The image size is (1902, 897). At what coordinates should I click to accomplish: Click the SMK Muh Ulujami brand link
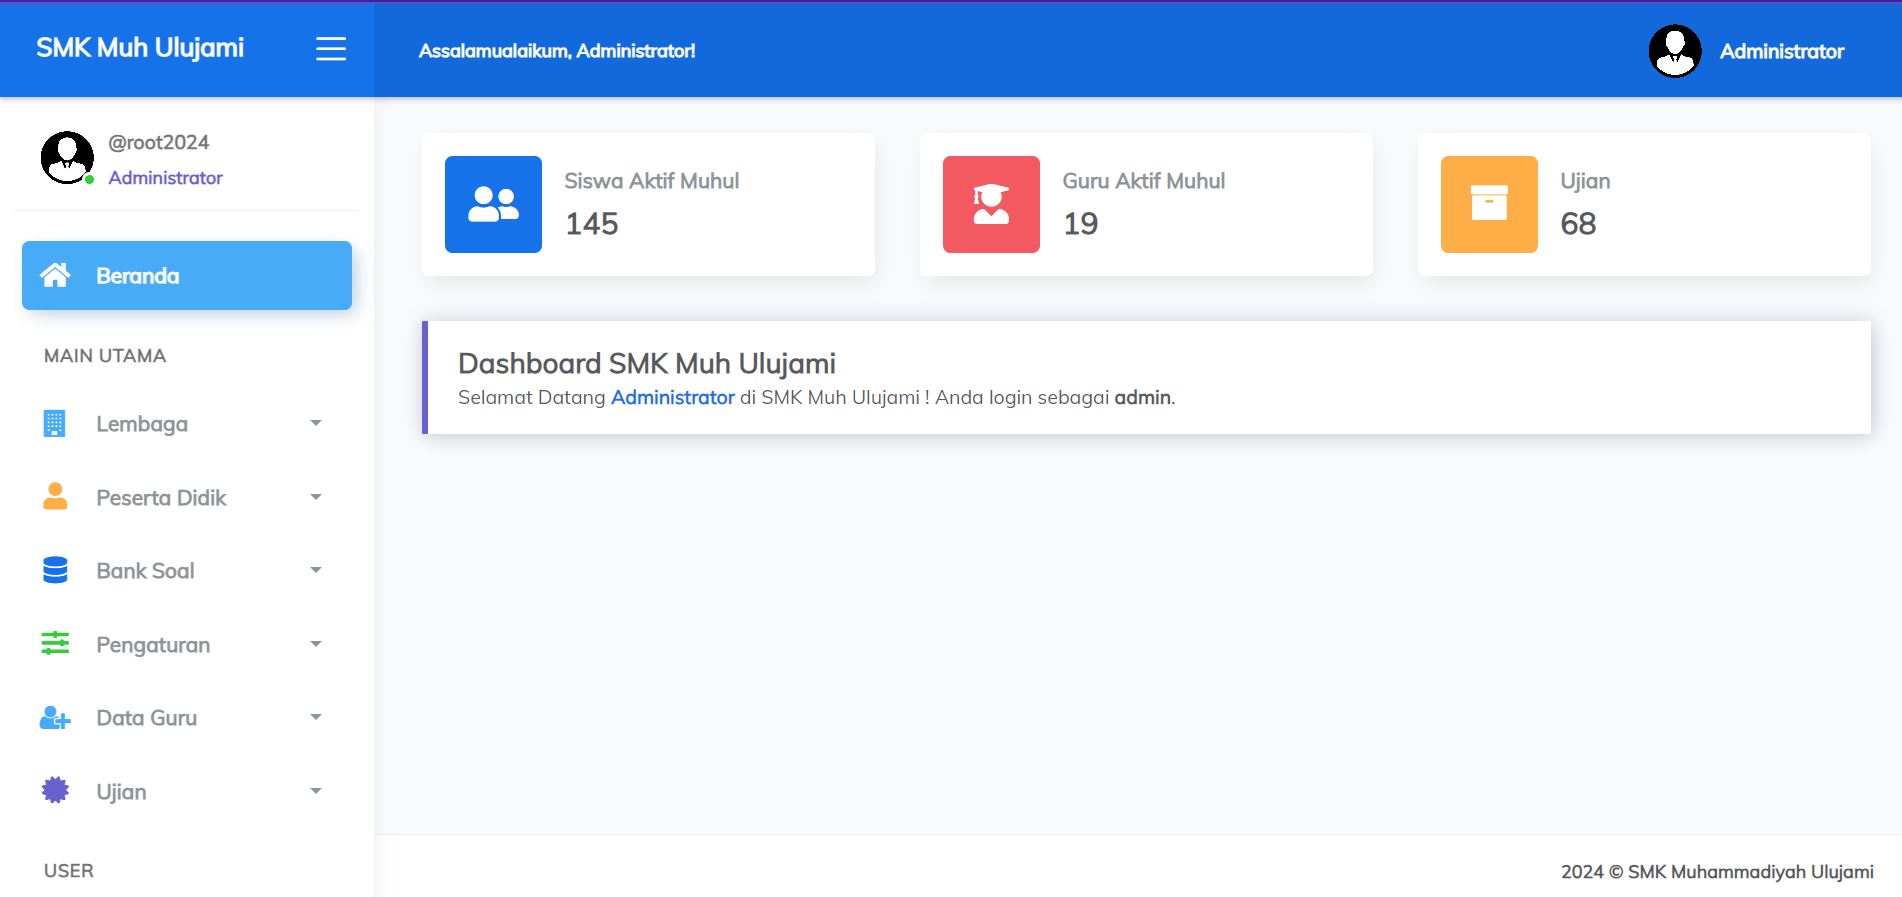click(x=140, y=48)
